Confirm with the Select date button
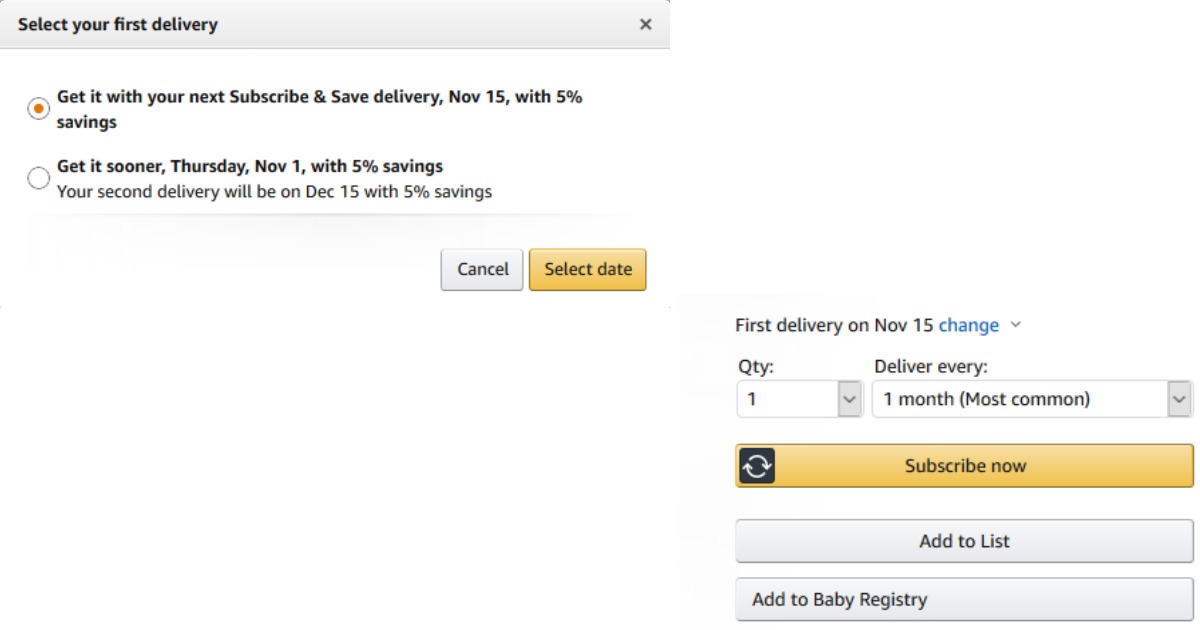This screenshot has height=630, width=1200. coord(587,269)
